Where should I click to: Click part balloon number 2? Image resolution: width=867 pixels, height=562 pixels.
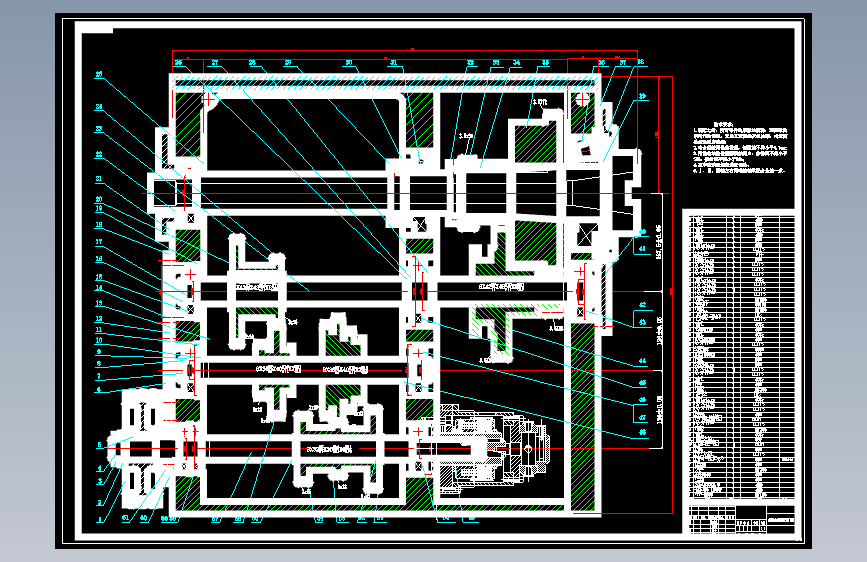[x=100, y=503]
